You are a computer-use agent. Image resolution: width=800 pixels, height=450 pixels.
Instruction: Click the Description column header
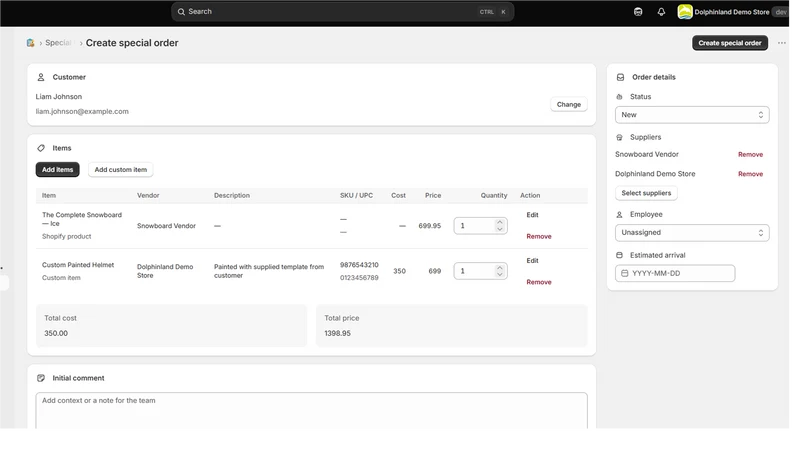(x=232, y=195)
